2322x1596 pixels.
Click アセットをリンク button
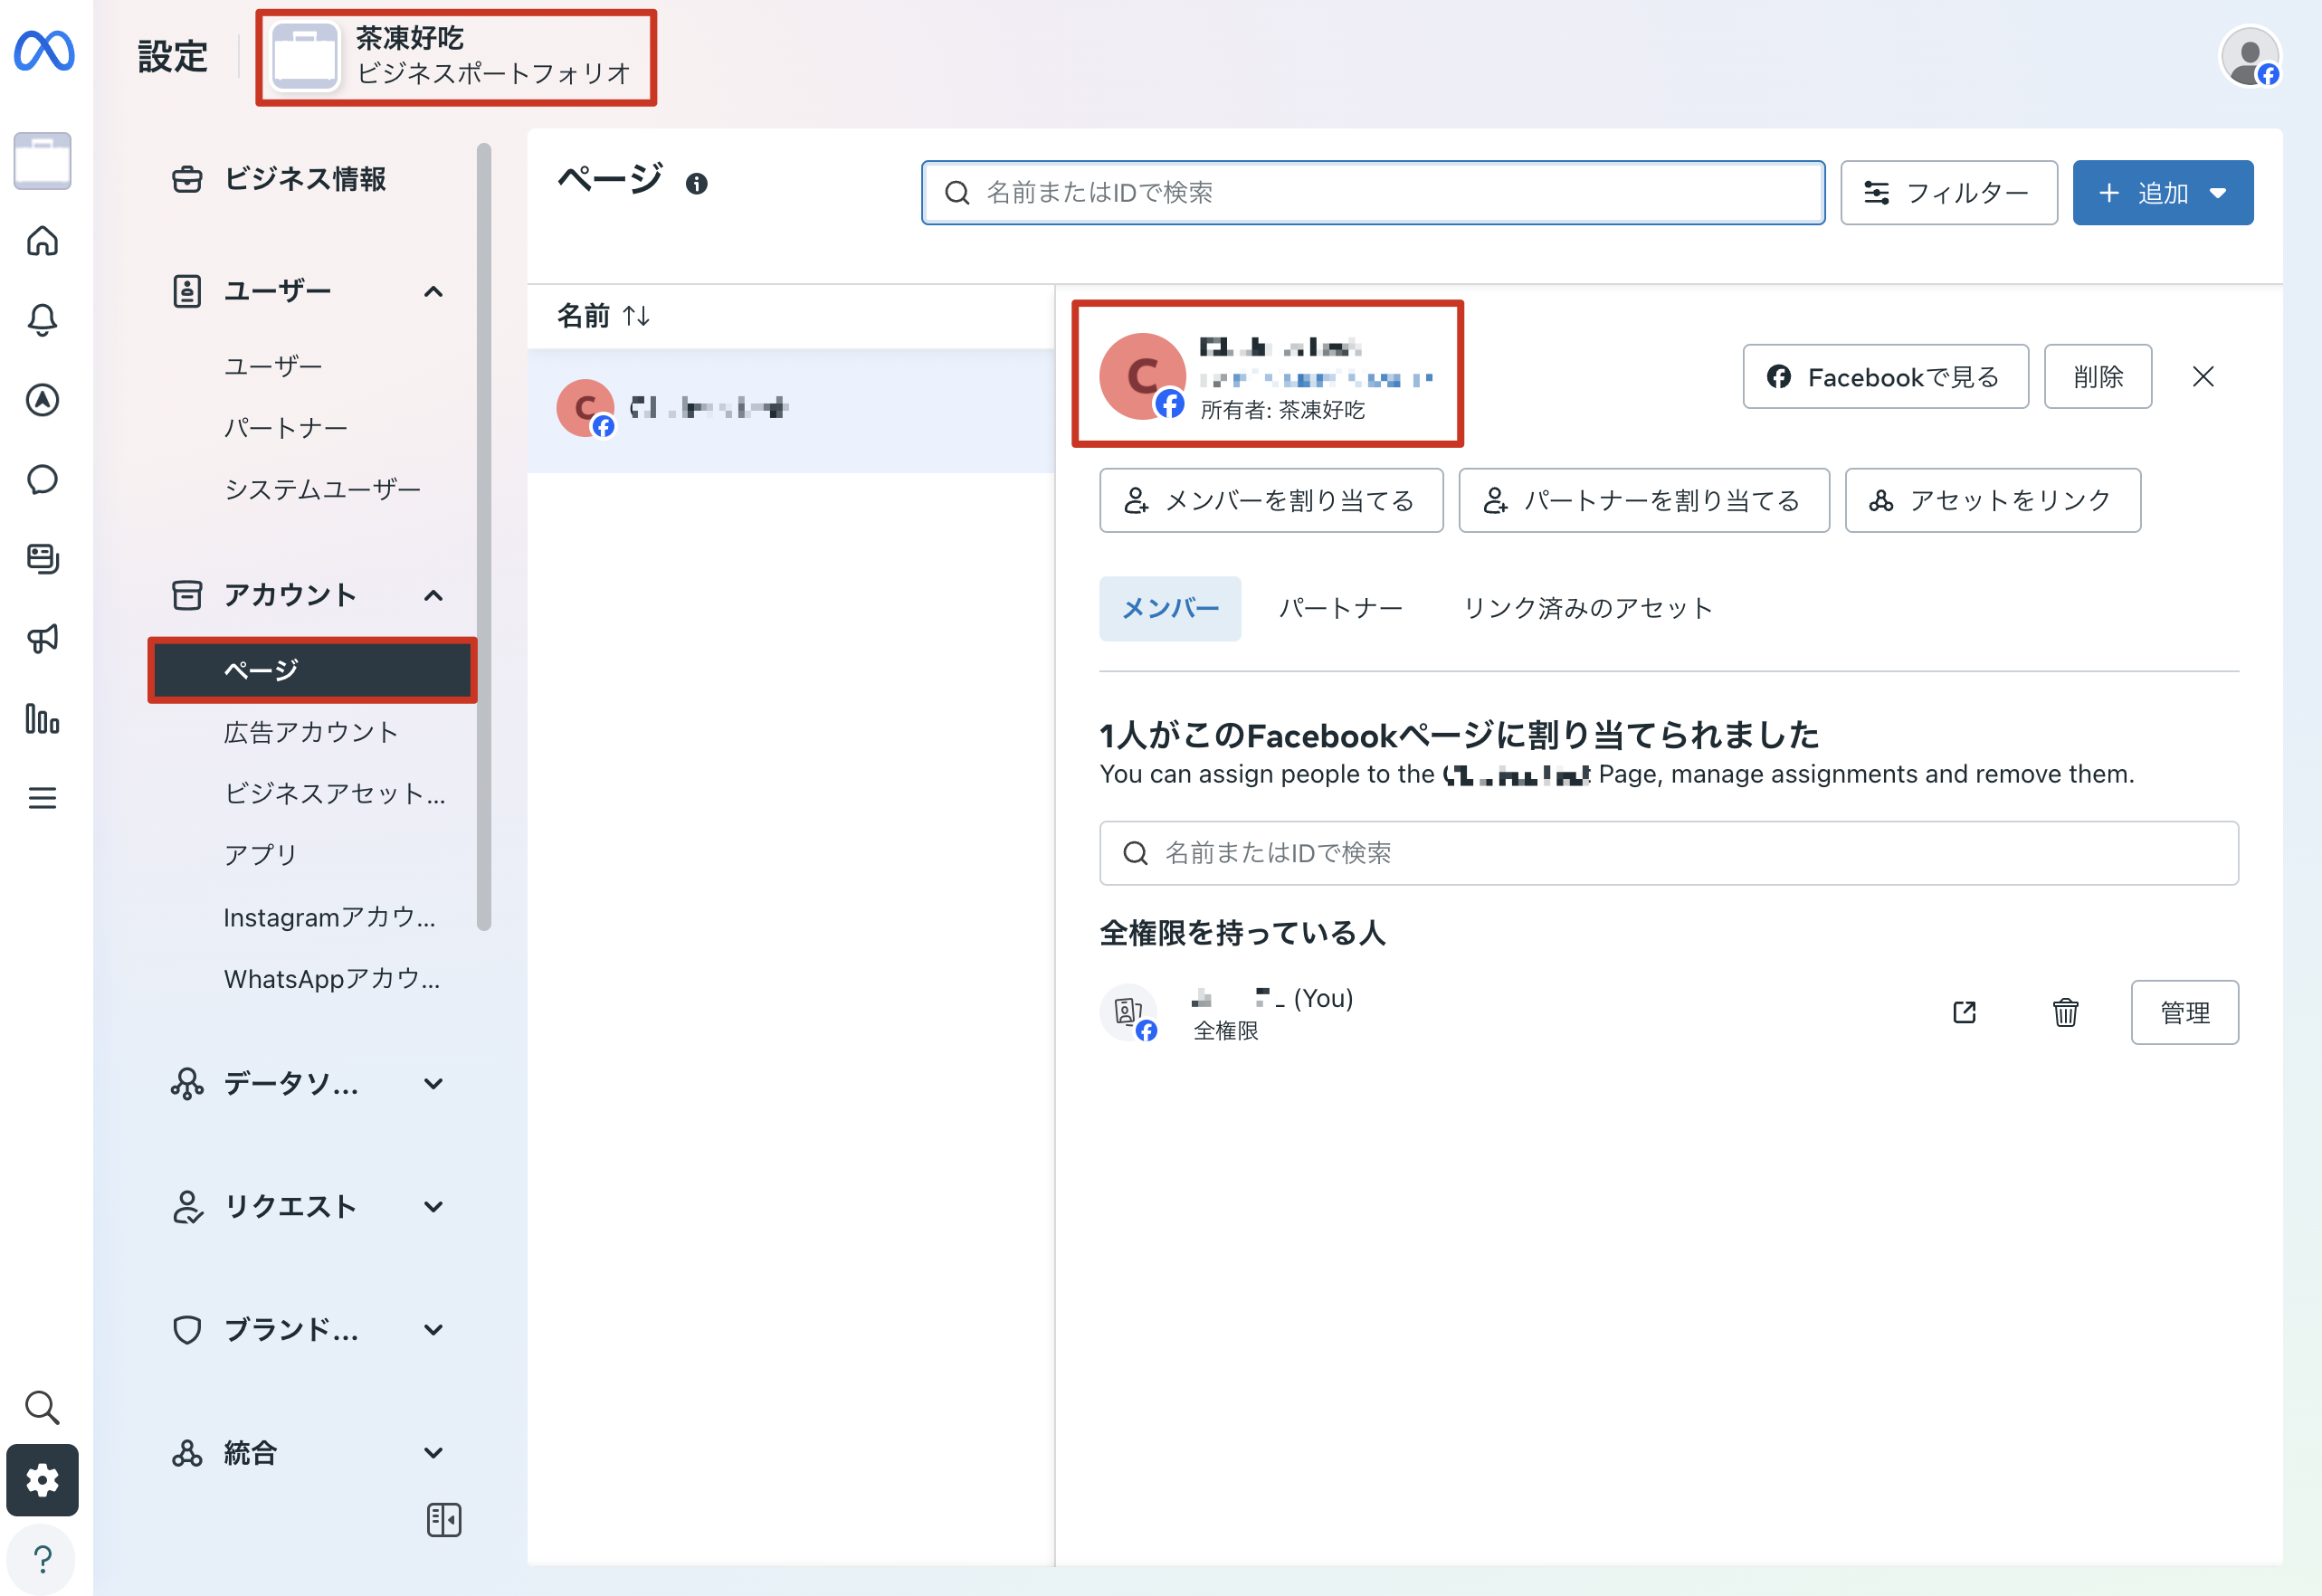[x=1992, y=500]
